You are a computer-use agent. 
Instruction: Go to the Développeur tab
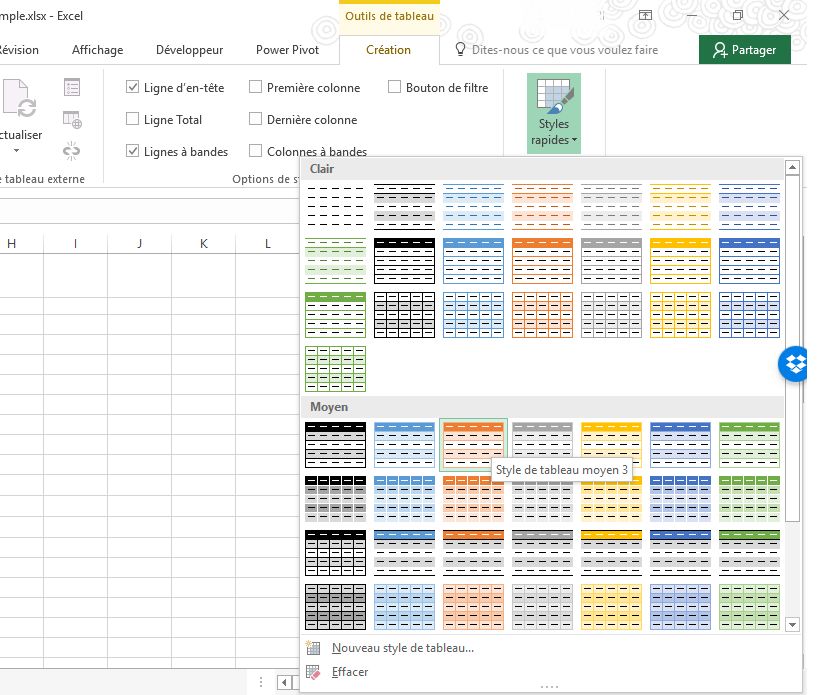(190, 50)
